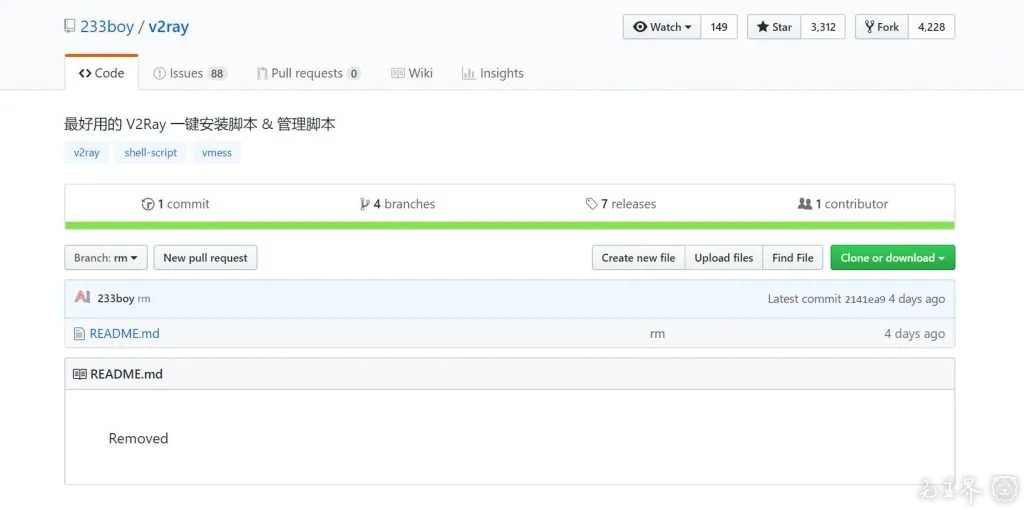Open the Pull requests tab
This screenshot has width=1024, height=510.
[x=308, y=73]
